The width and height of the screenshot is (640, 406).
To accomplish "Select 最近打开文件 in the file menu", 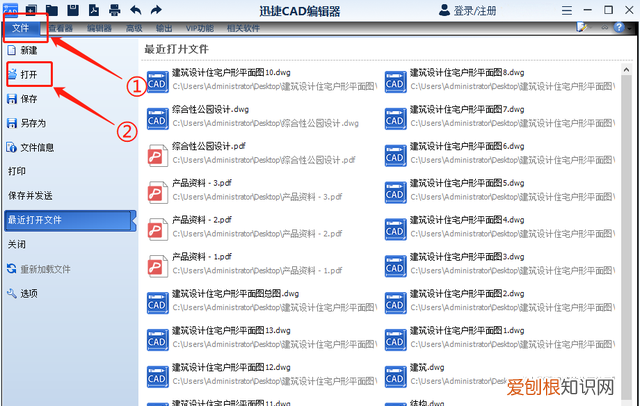I will (70, 220).
